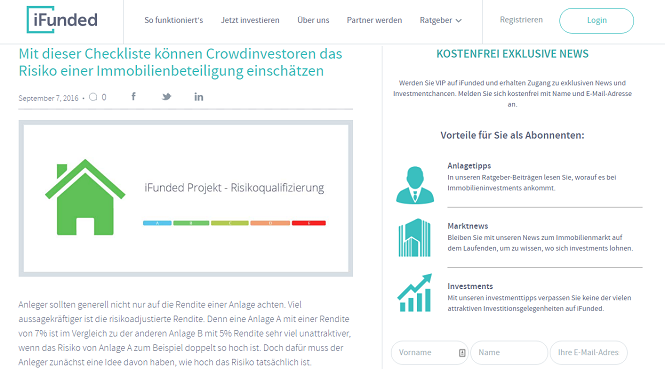This screenshot has height=369, width=665.
Task: Click the comment bubble icon
Action: point(93,97)
